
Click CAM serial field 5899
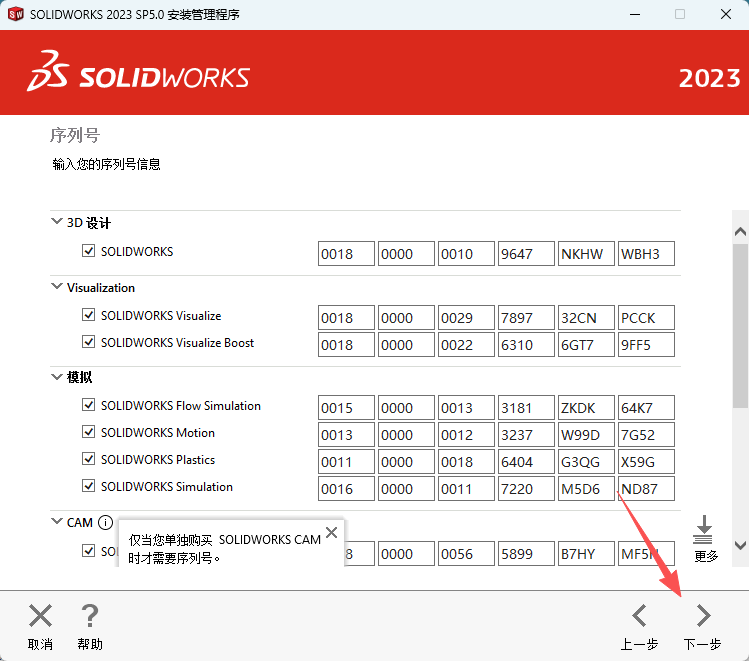pos(526,554)
